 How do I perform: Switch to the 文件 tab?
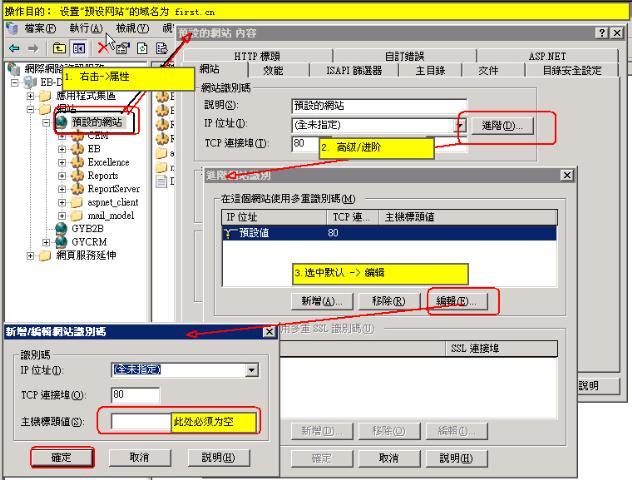pos(488,71)
